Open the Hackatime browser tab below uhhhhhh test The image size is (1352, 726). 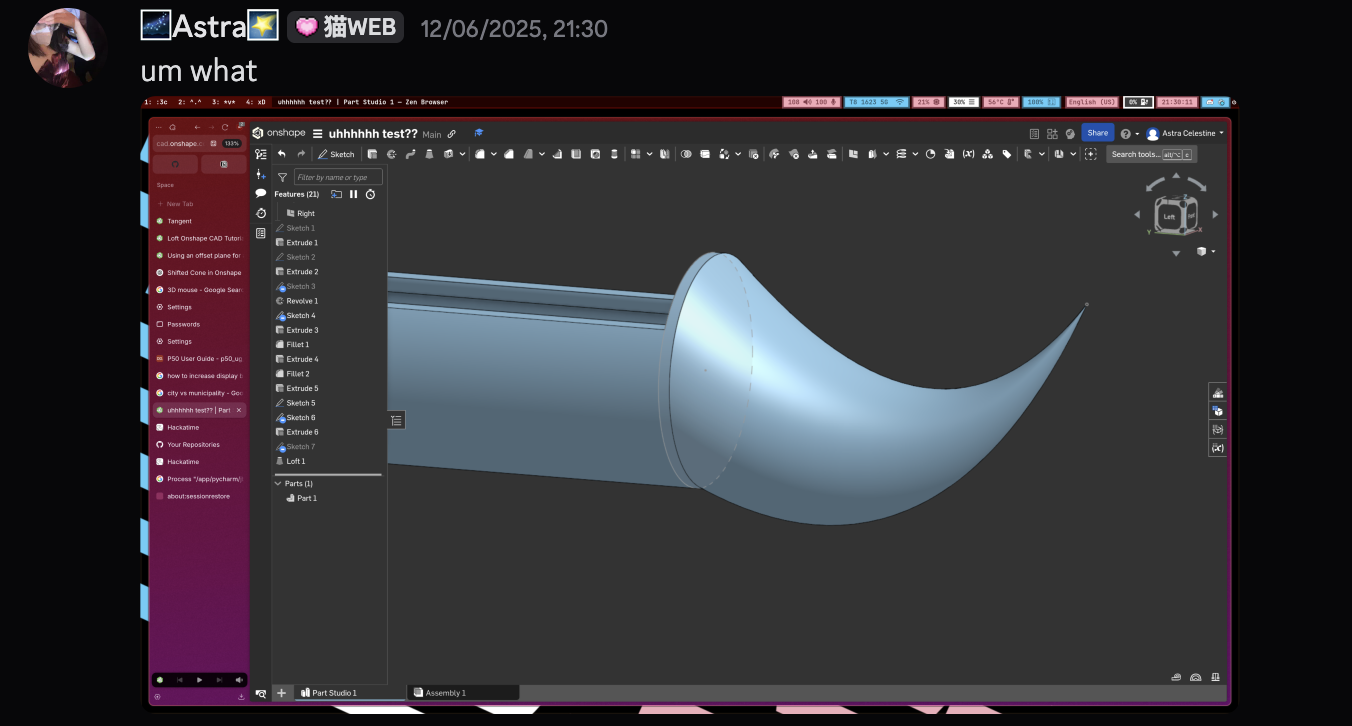(x=183, y=427)
